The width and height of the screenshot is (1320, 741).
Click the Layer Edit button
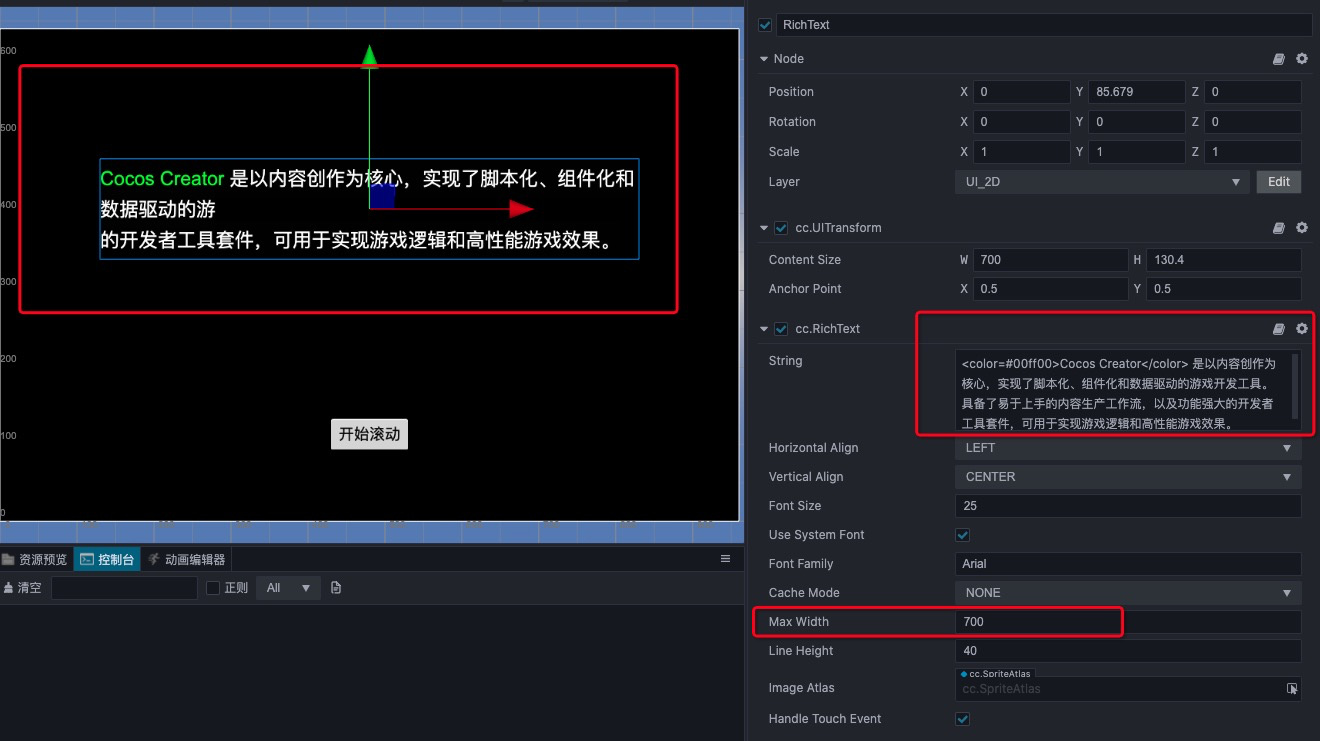[1279, 182]
